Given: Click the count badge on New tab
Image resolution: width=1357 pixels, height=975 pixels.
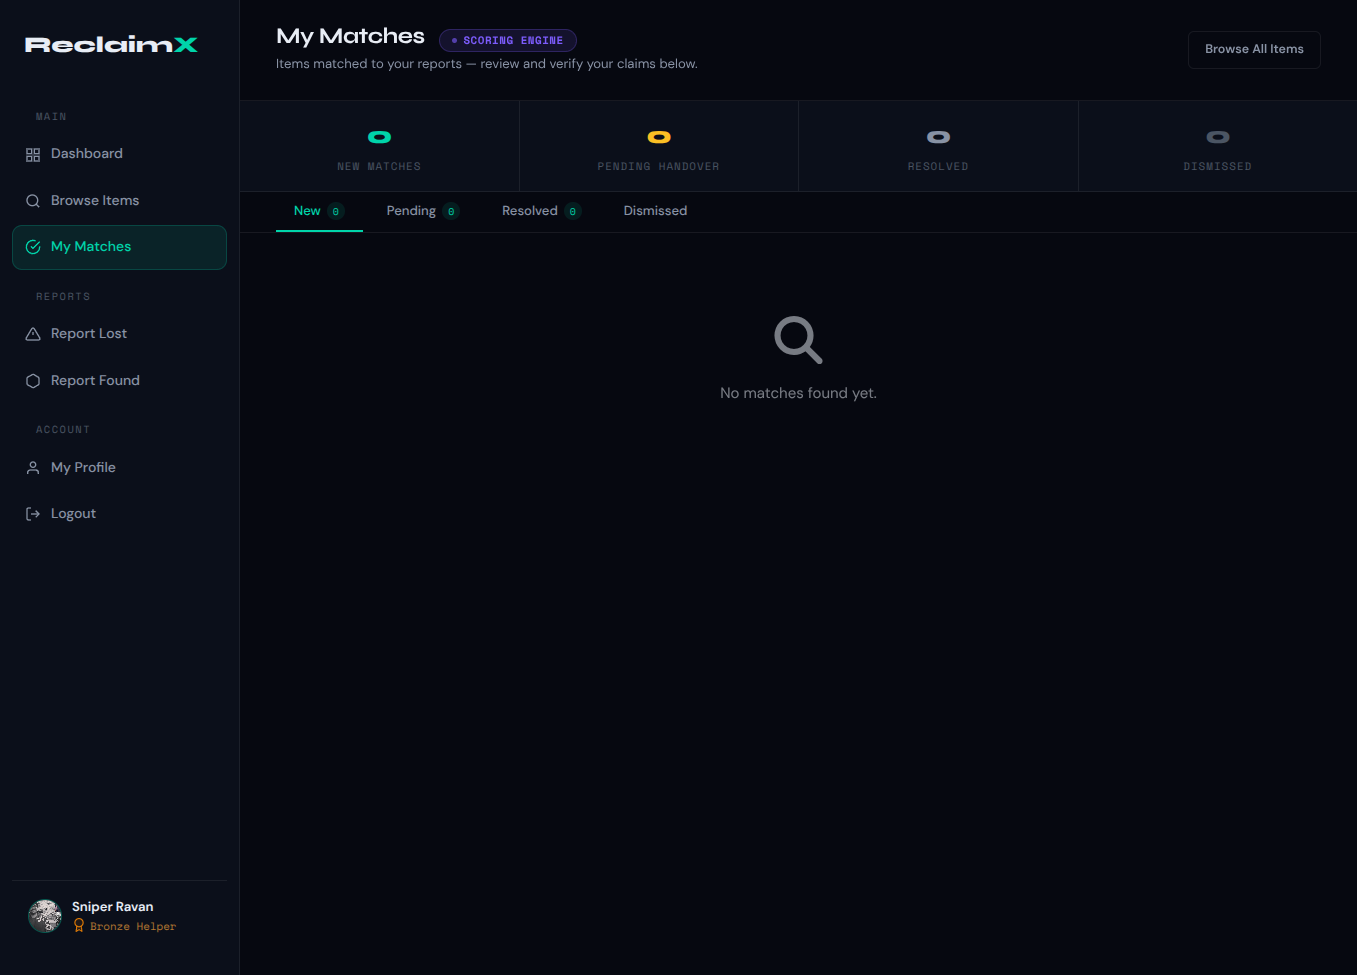Looking at the screenshot, I should [336, 211].
